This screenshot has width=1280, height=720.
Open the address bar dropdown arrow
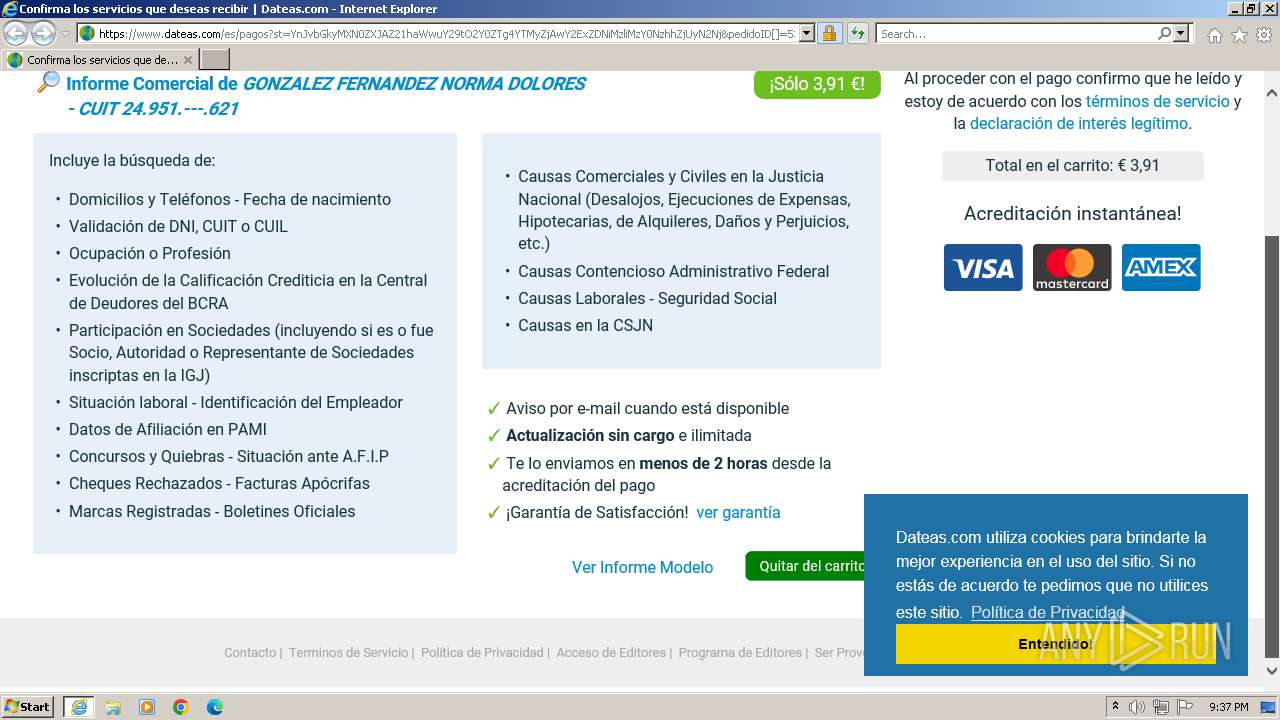pyautogui.click(x=806, y=33)
